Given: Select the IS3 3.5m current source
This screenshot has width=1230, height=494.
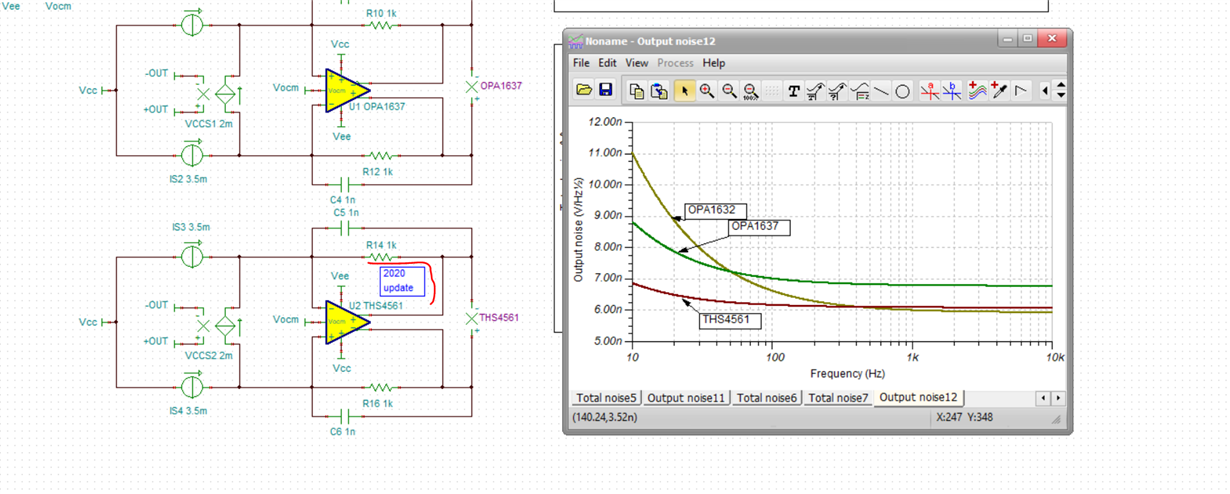Looking at the screenshot, I should [191, 256].
